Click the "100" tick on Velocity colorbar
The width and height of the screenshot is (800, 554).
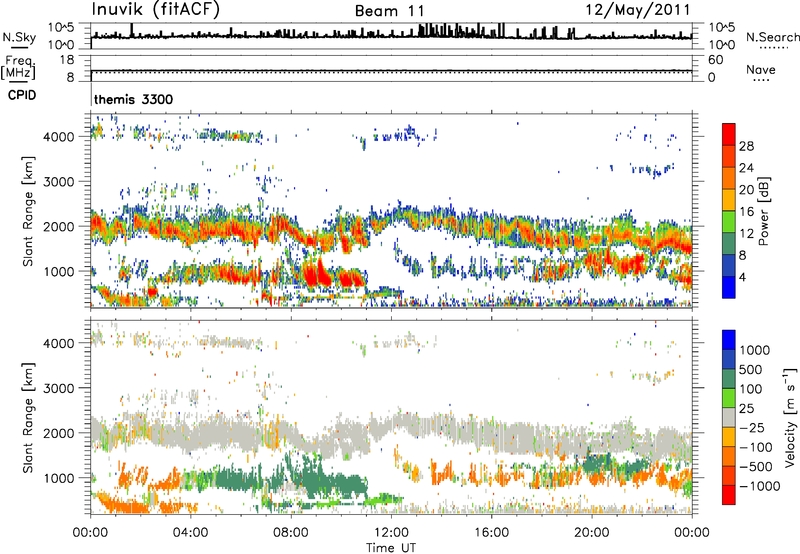pyautogui.click(x=753, y=389)
